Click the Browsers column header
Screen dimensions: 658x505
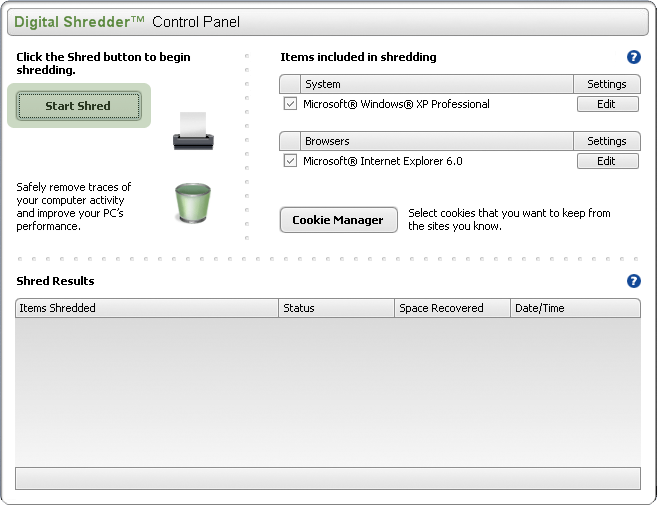click(x=436, y=141)
